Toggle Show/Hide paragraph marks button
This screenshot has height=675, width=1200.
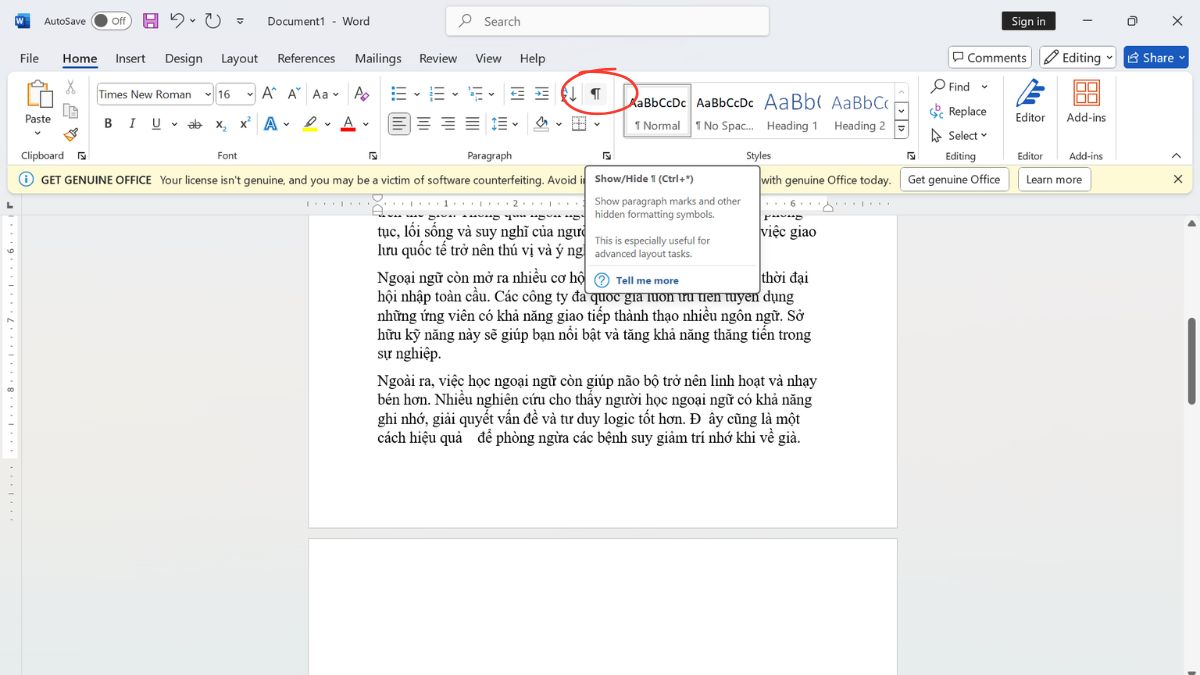pyautogui.click(x=595, y=94)
